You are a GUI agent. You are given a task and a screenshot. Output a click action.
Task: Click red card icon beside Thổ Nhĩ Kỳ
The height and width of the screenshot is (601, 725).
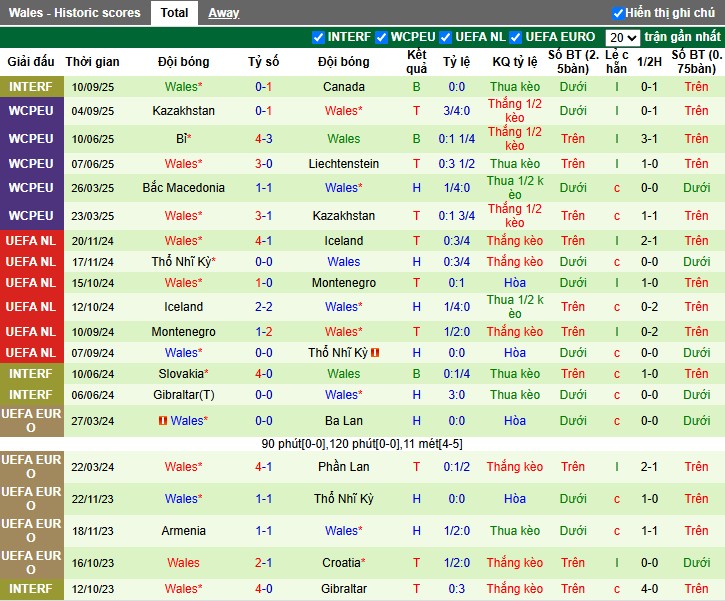pos(375,353)
